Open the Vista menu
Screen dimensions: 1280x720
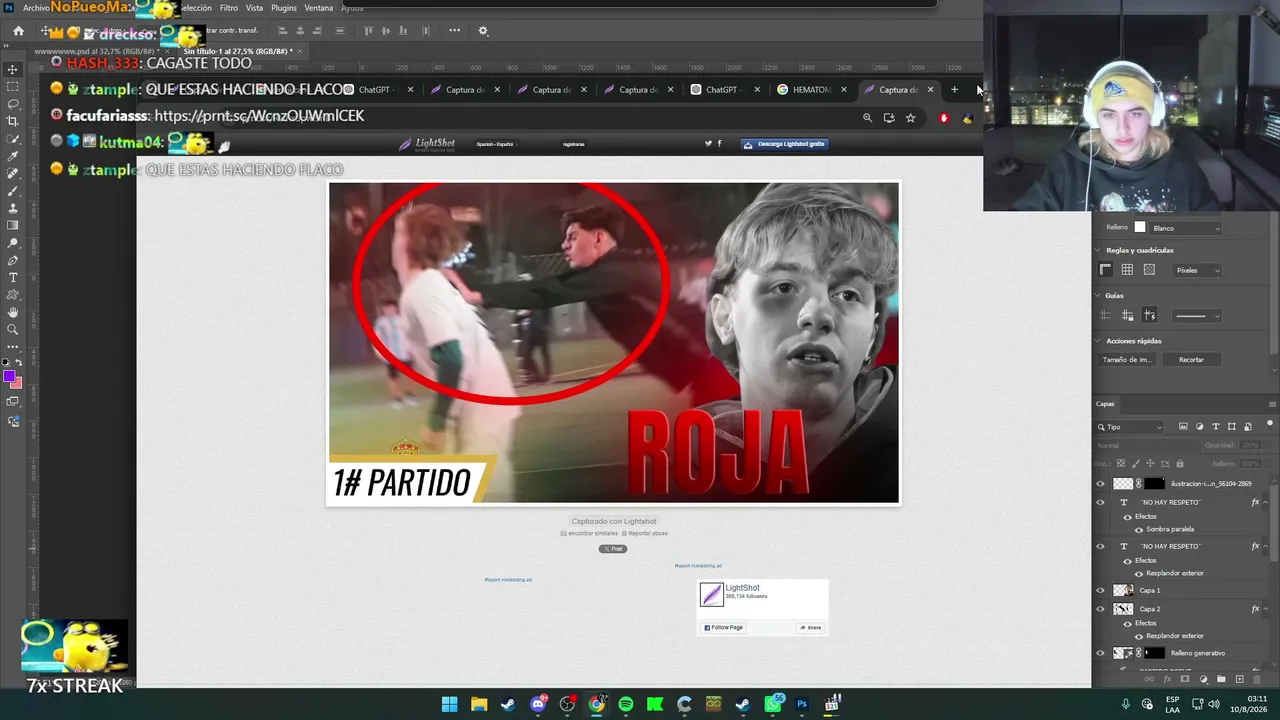(x=255, y=8)
